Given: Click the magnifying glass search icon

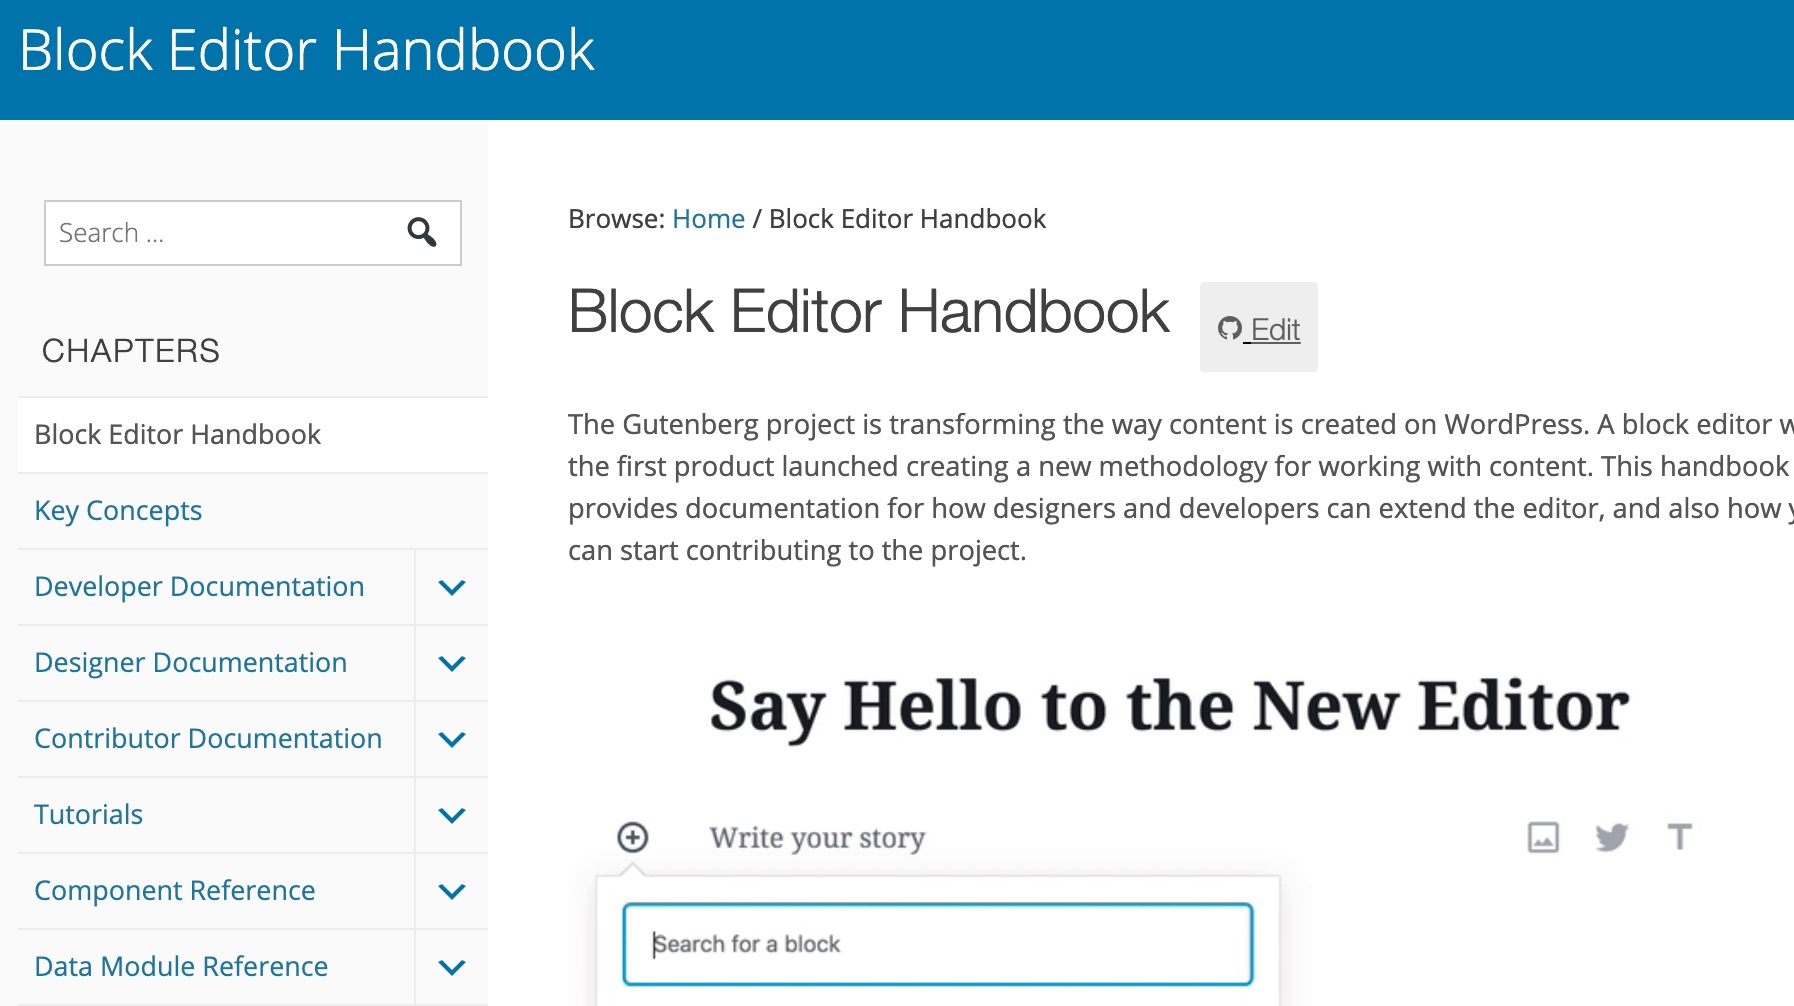Looking at the screenshot, I should (x=422, y=233).
